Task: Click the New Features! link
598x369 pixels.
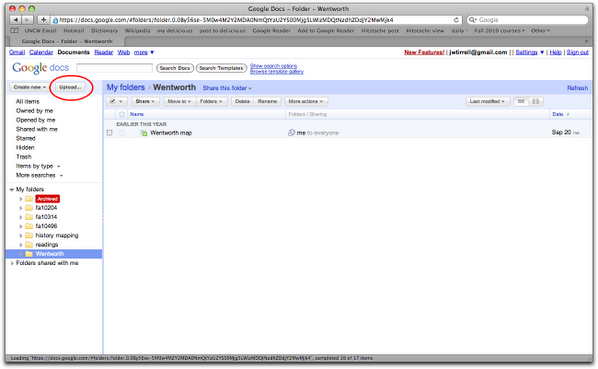Action: (424, 52)
